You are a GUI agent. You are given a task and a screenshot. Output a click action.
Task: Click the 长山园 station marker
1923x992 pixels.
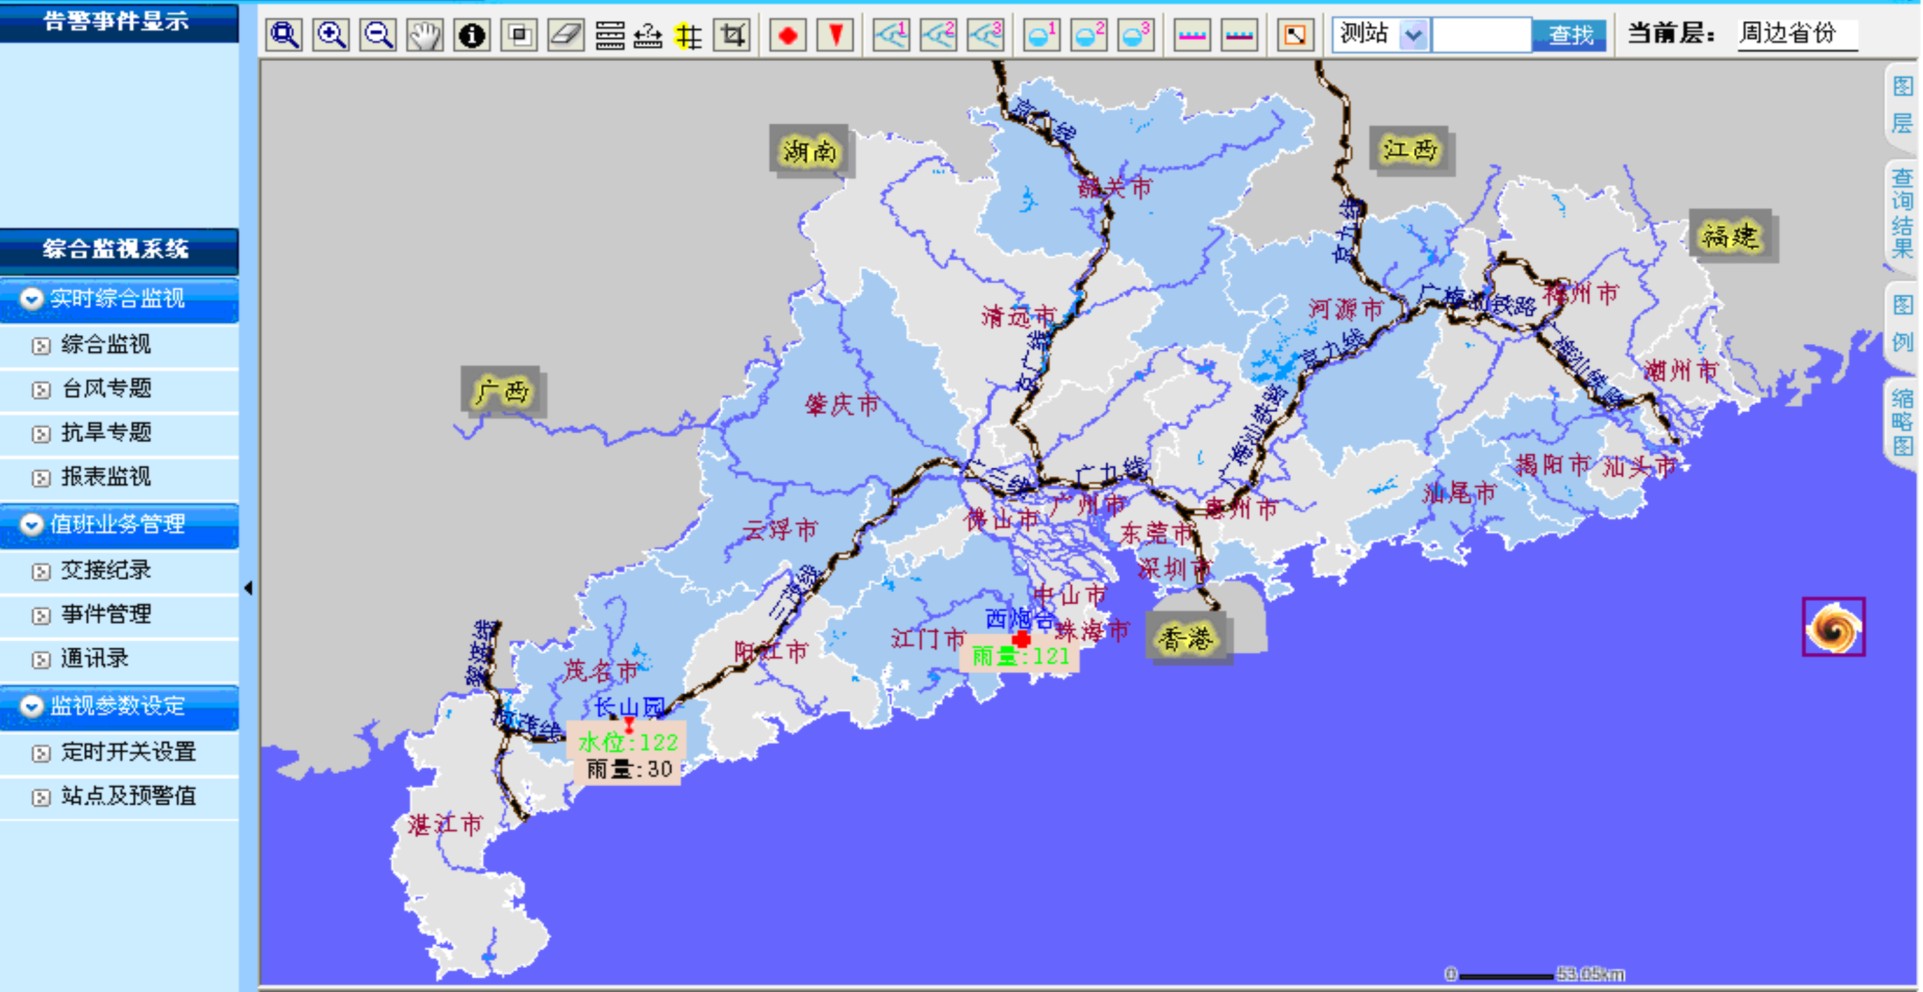click(x=629, y=724)
